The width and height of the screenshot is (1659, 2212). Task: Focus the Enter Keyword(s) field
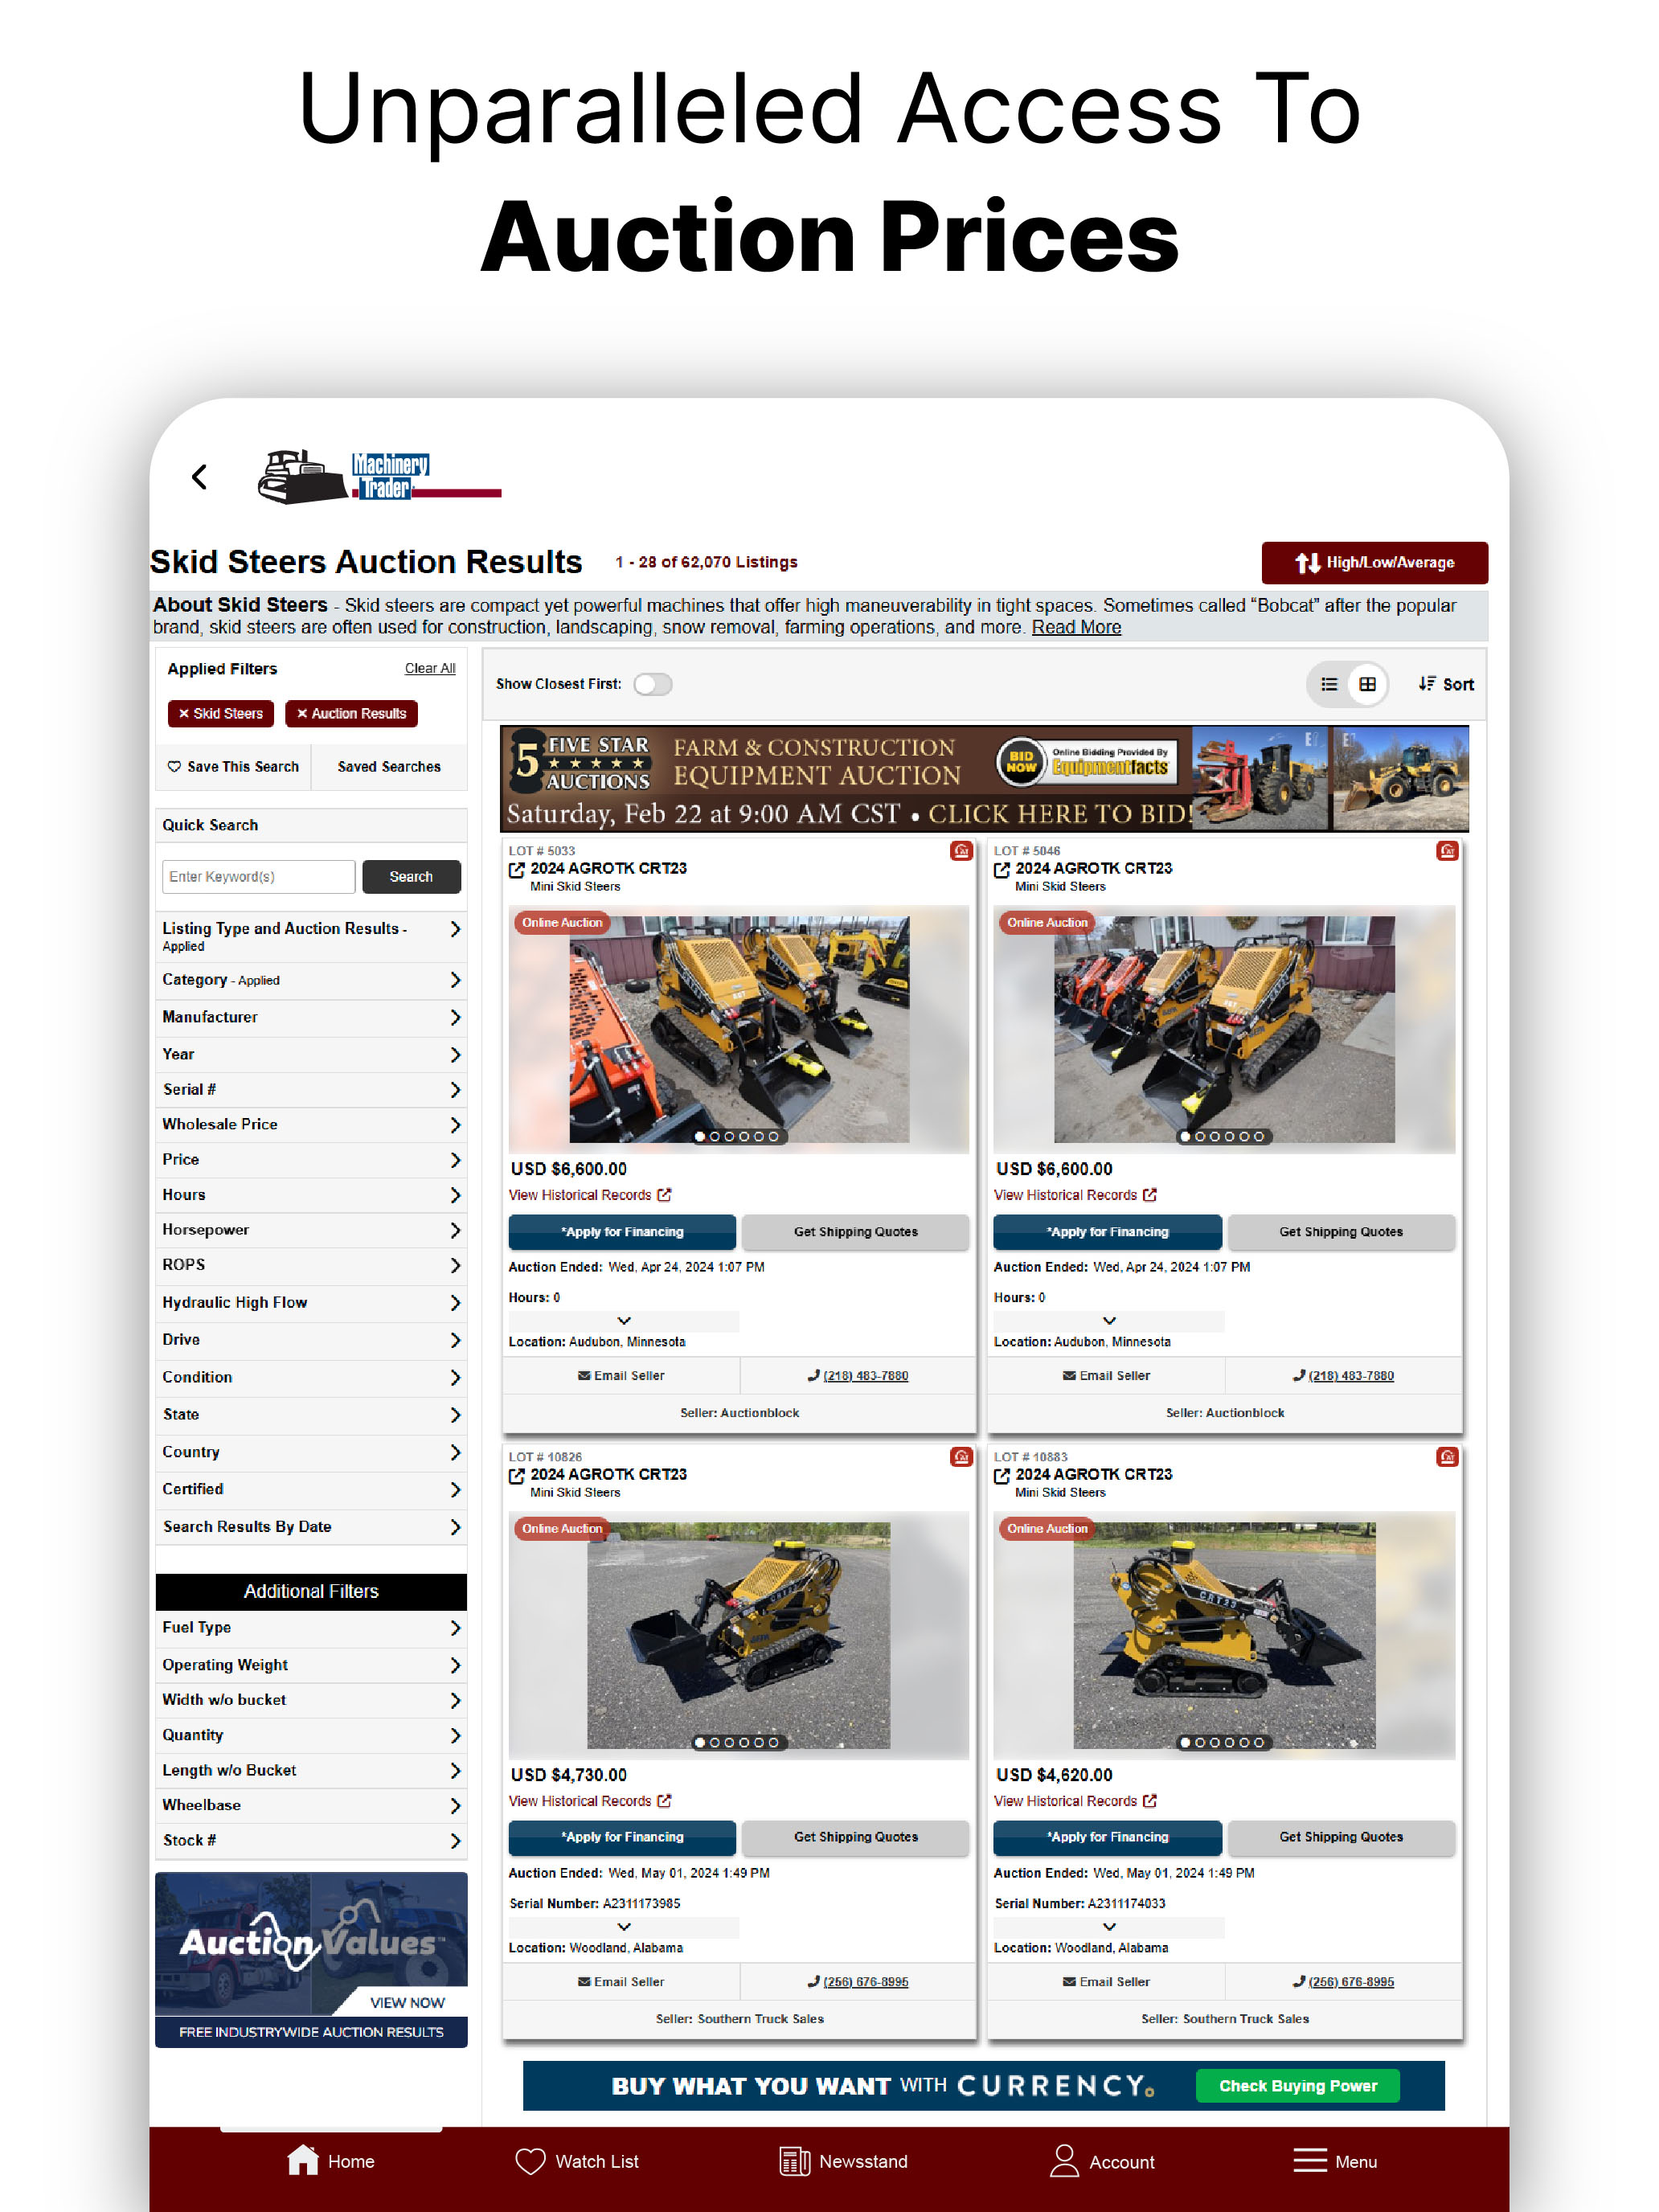click(x=258, y=876)
